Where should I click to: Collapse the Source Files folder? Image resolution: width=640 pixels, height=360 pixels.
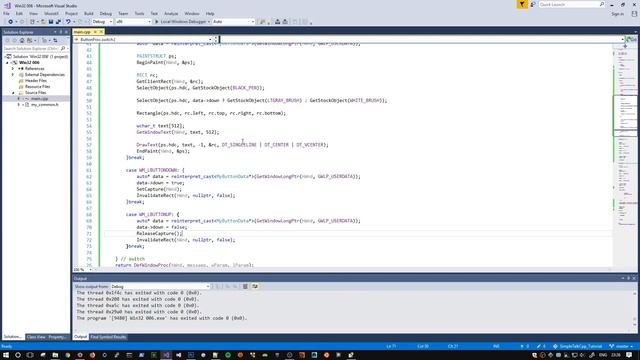tap(13, 93)
